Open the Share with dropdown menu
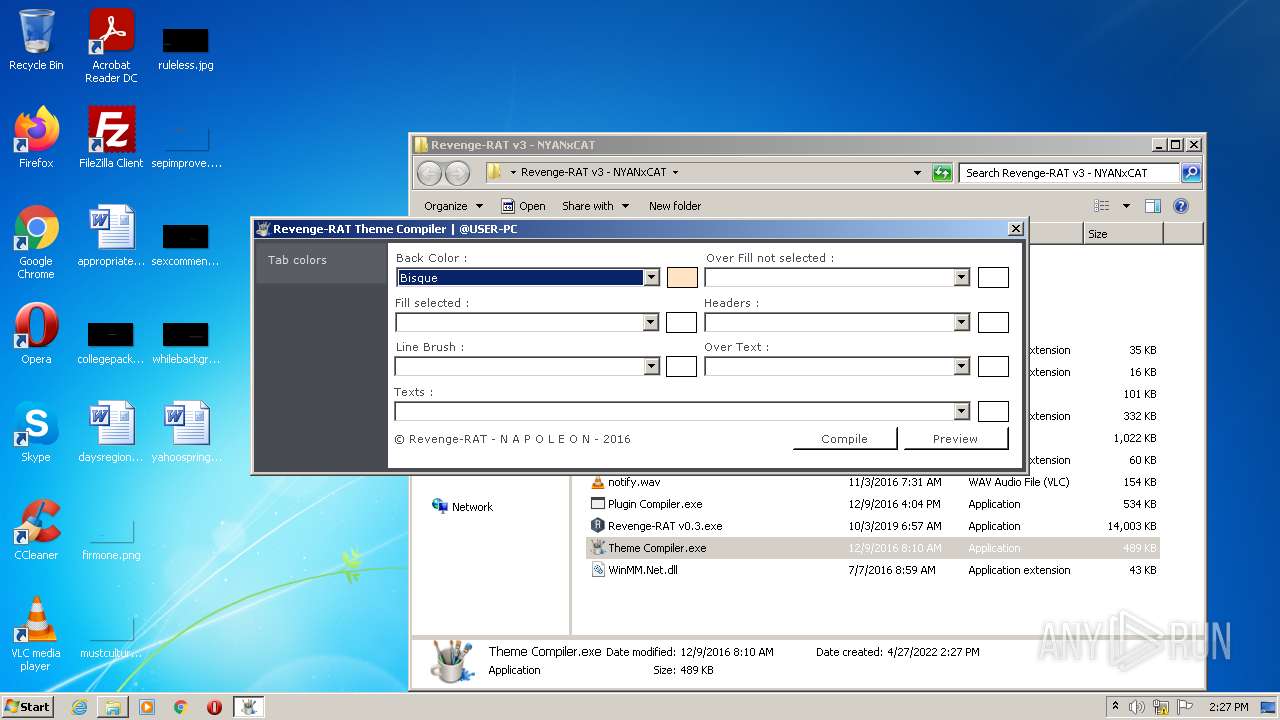Screen dimensions: 1280x720 596,206
